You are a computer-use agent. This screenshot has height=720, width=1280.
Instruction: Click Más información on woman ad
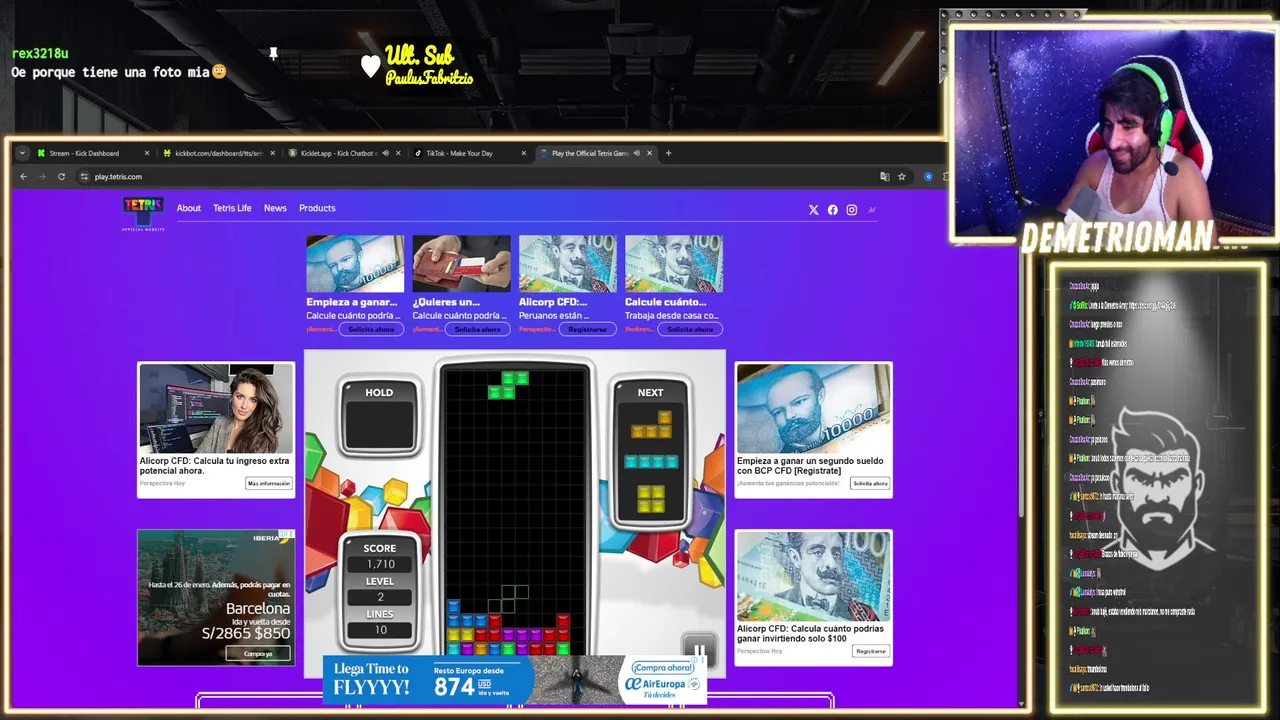coord(268,483)
